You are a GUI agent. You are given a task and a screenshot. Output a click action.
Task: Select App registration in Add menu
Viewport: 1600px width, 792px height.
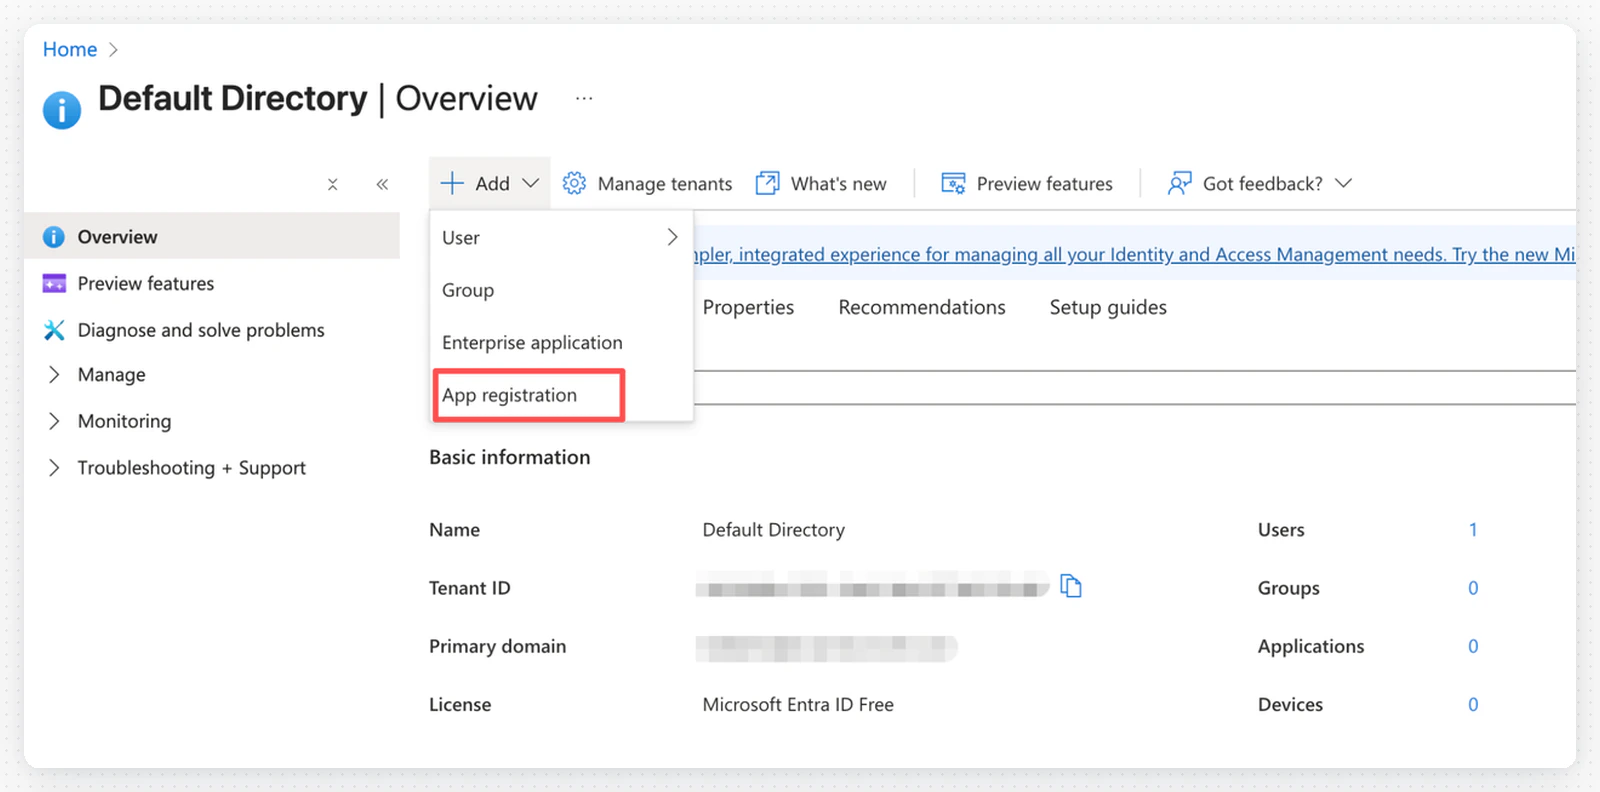click(x=562, y=395)
